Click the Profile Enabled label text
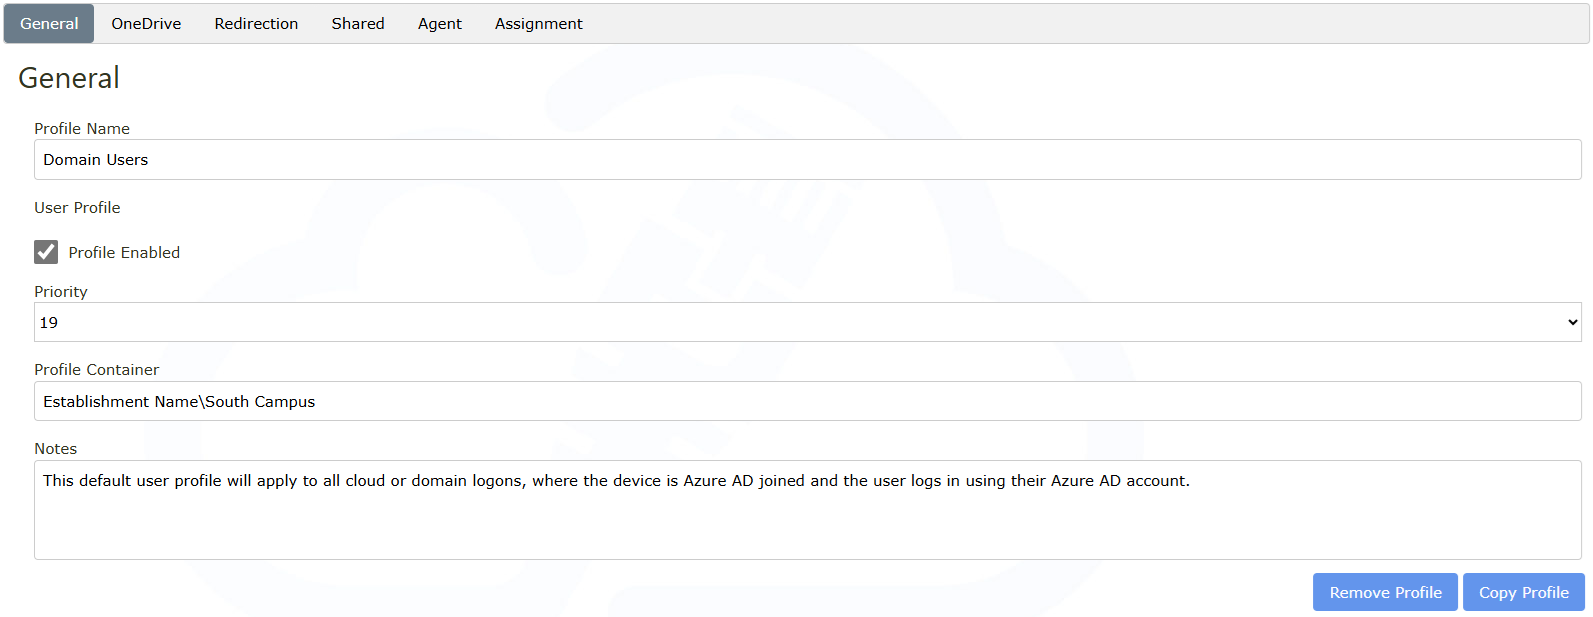 (x=124, y=253)
